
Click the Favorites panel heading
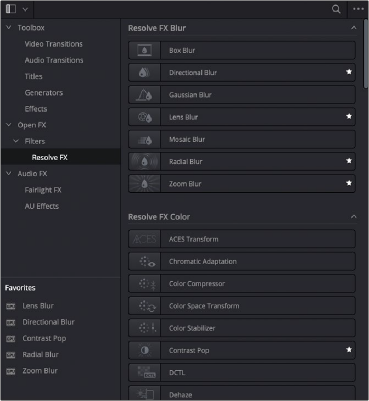20,288
